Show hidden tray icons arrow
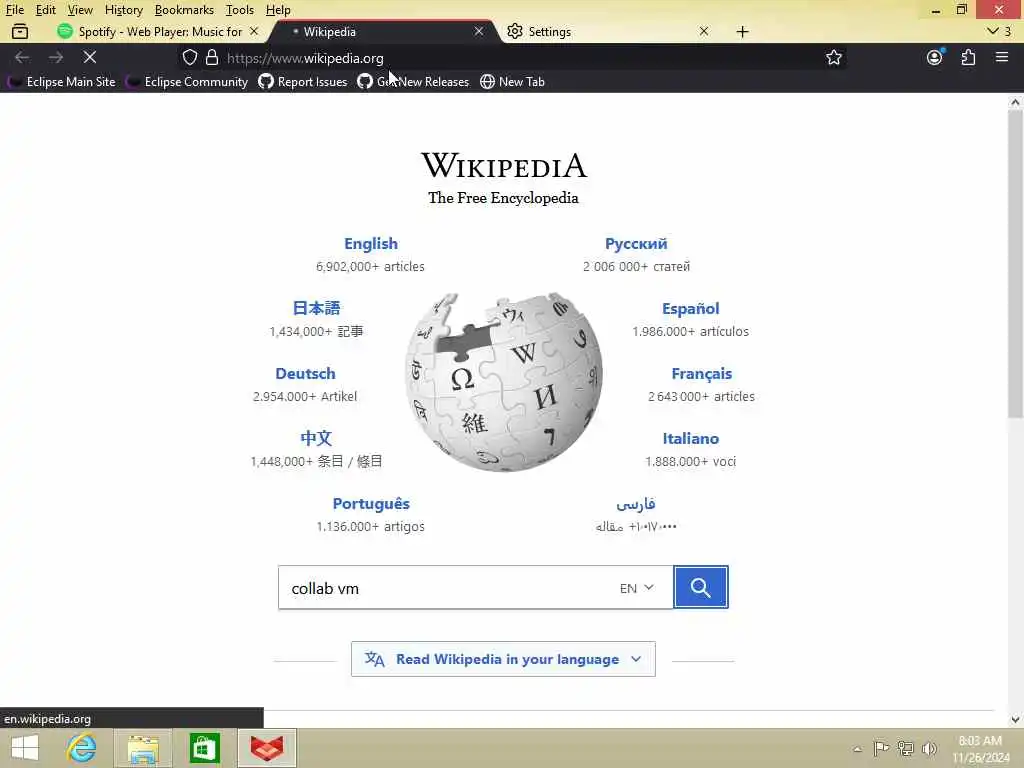 [x=857, y=749]
